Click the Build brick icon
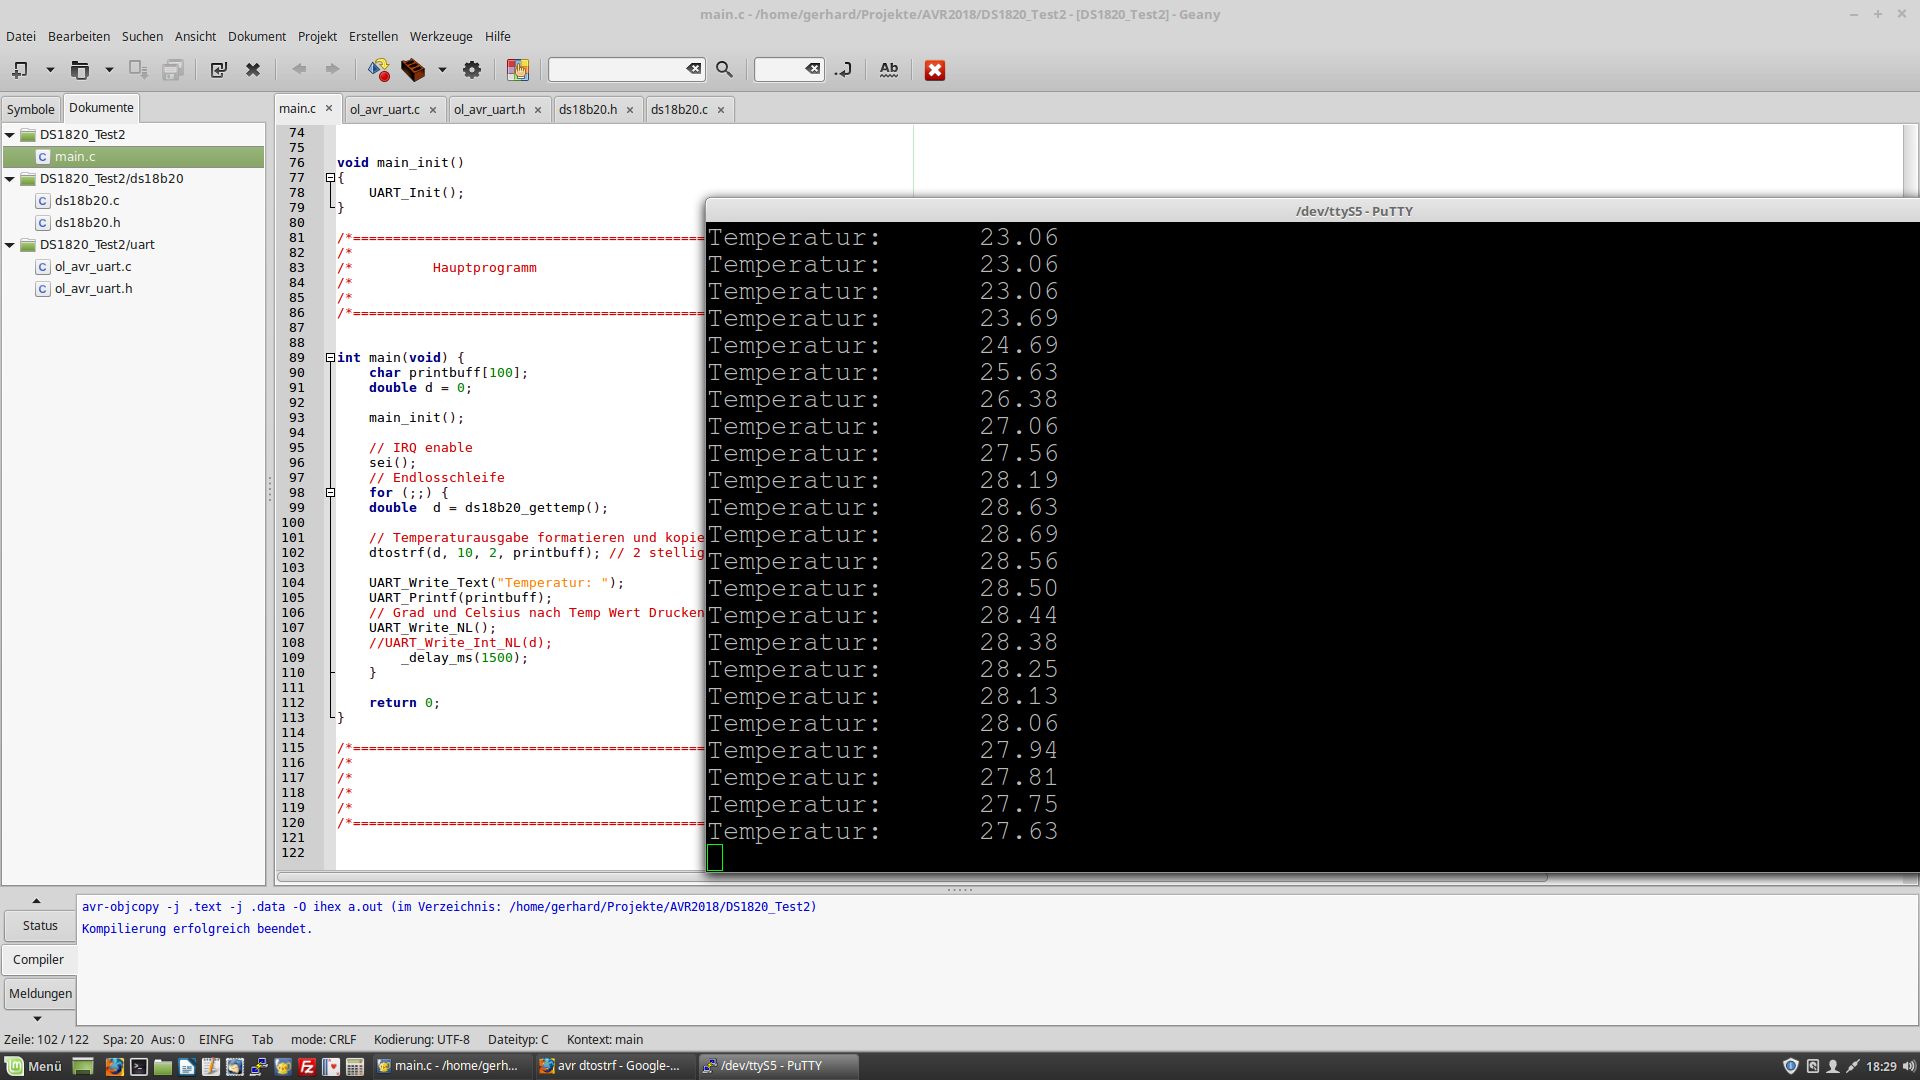The width and height of the screenshot is (1920, 1080). click(x=413, y=70)
